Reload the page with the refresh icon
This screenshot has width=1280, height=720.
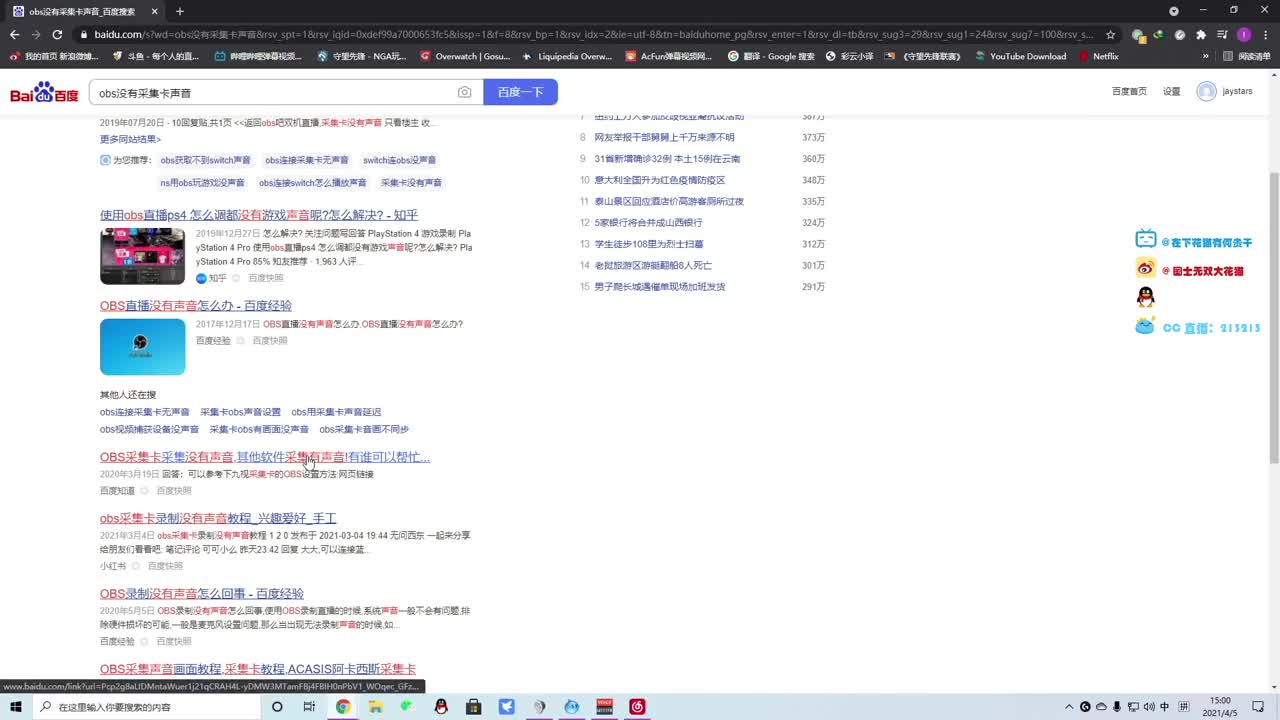click(x=57, y=34)
